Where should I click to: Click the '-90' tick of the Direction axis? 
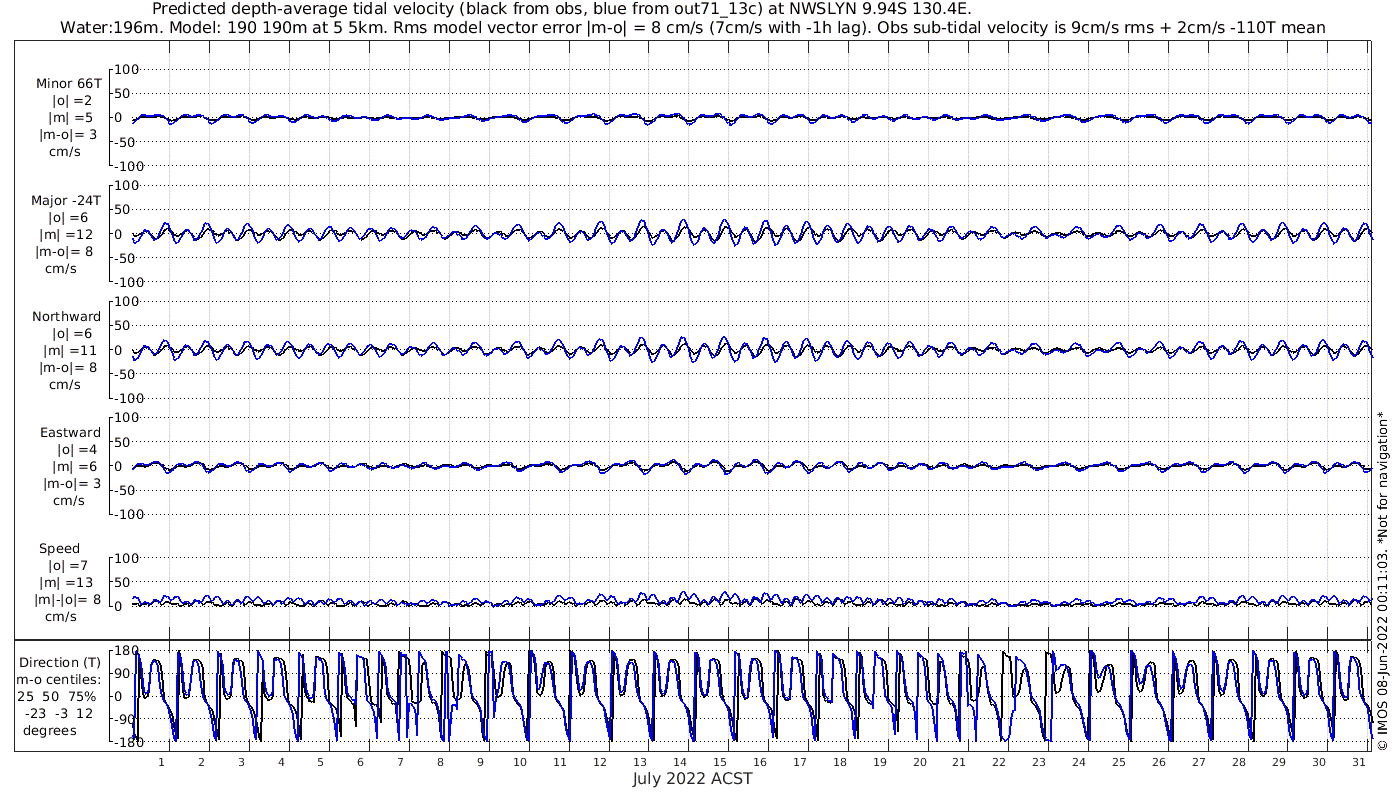click(125, 718)
